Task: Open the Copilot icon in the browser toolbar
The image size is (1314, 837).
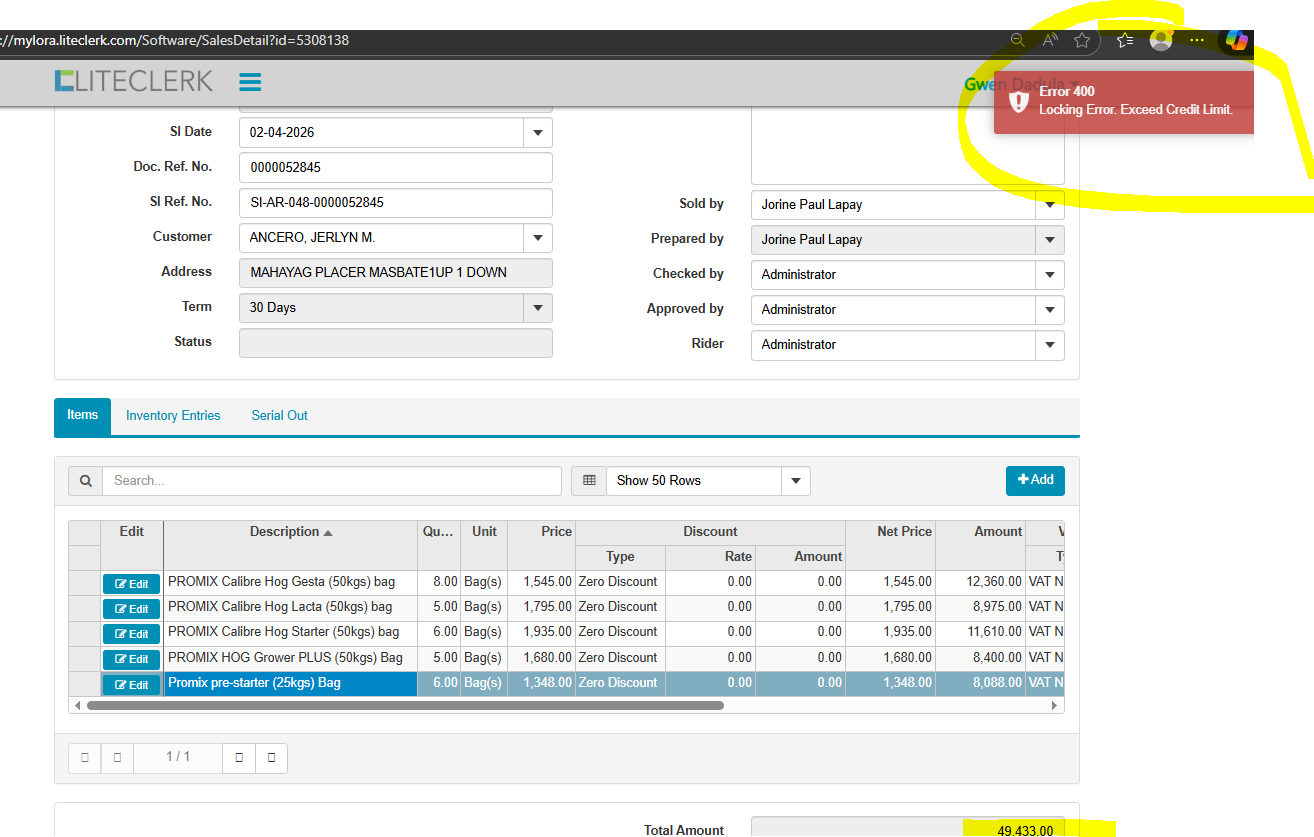Action: [1237, 40]
